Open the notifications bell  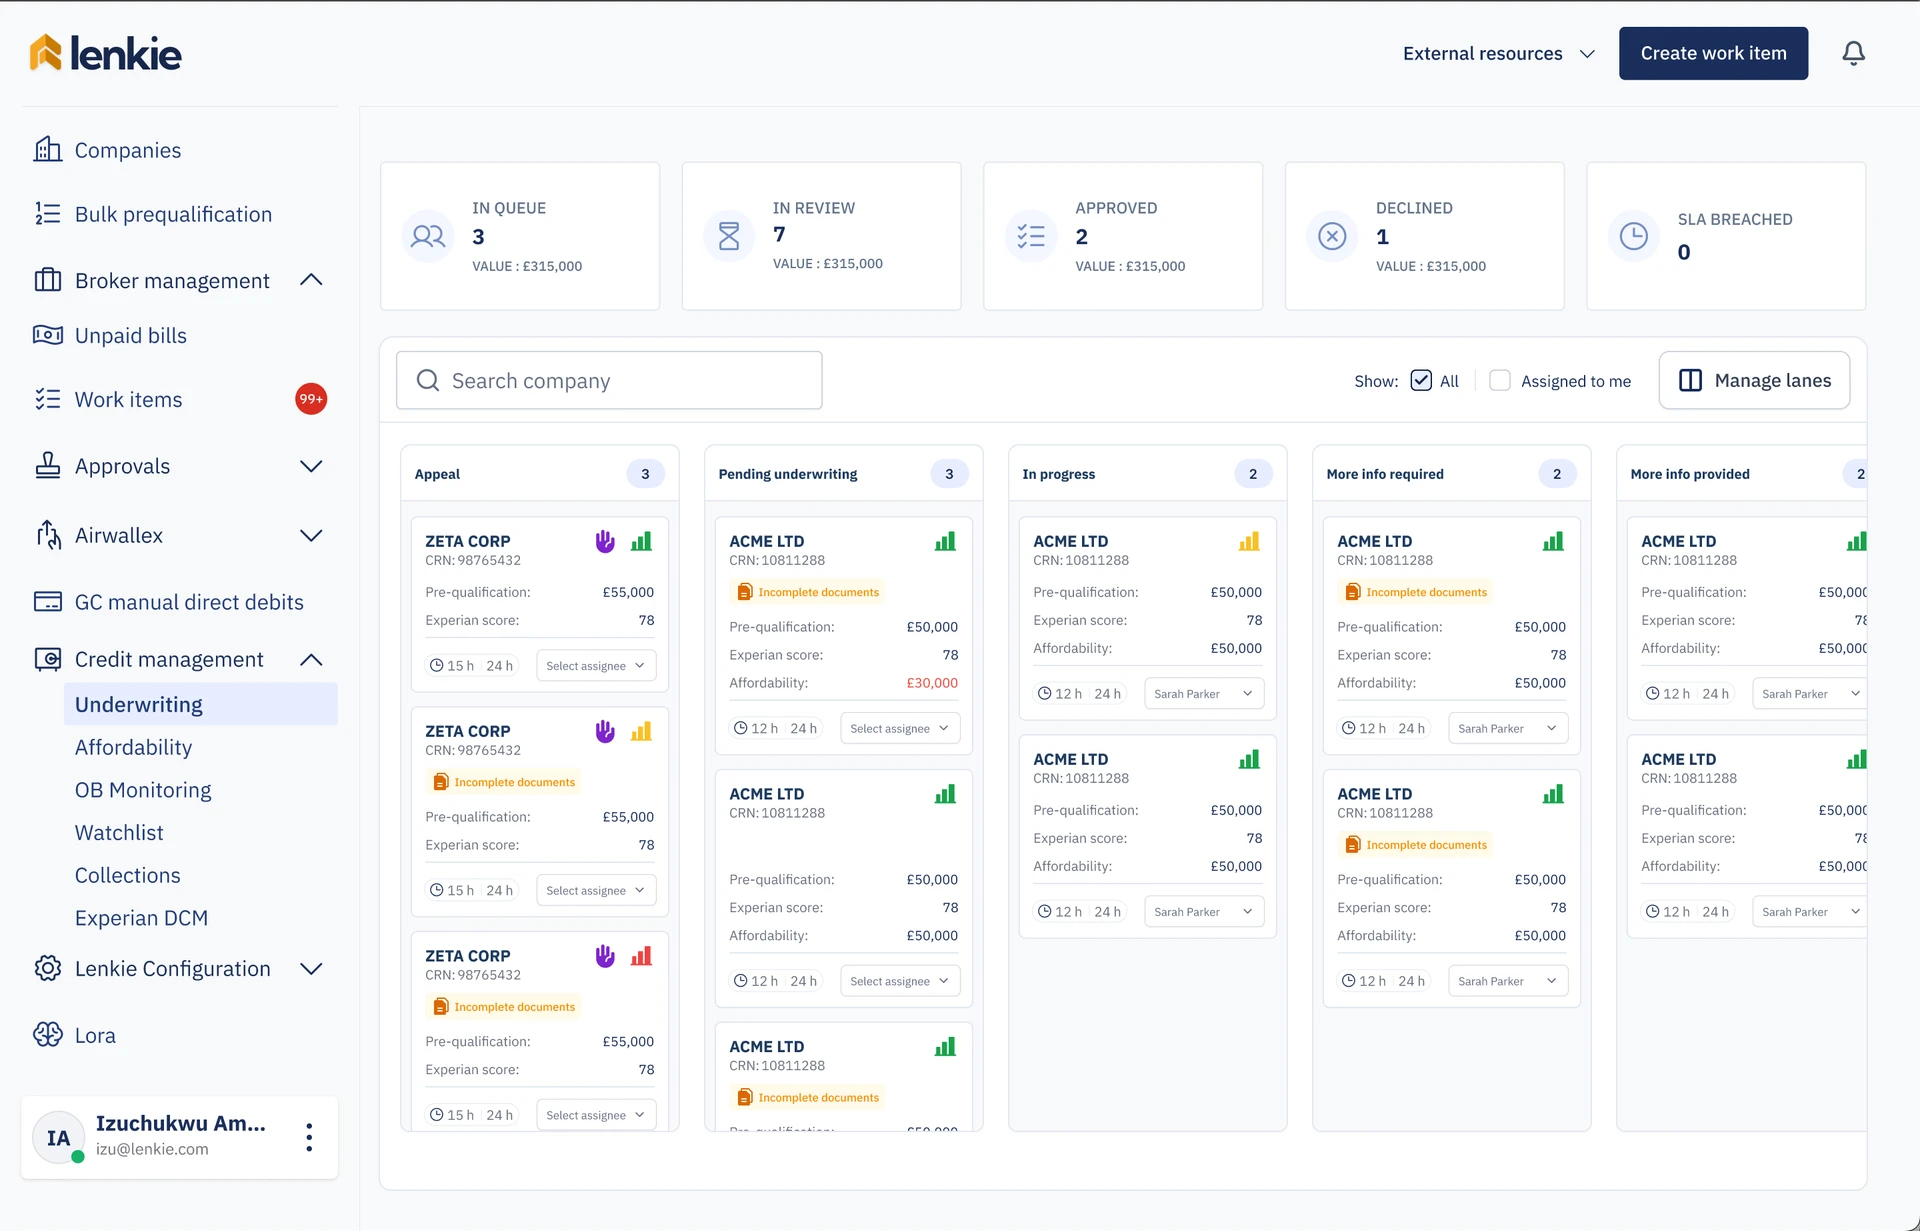pyautogui.click(x=1853, y=53)
